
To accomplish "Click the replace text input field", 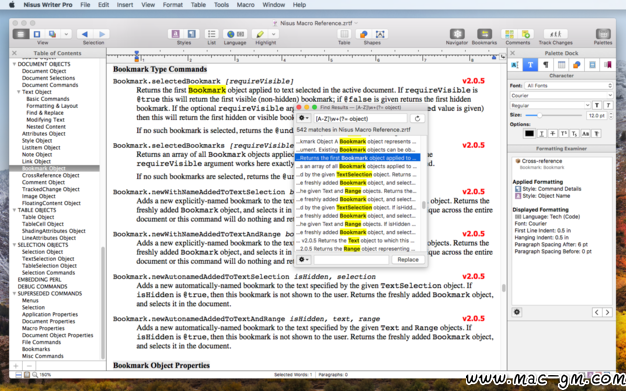I will 351,260.
